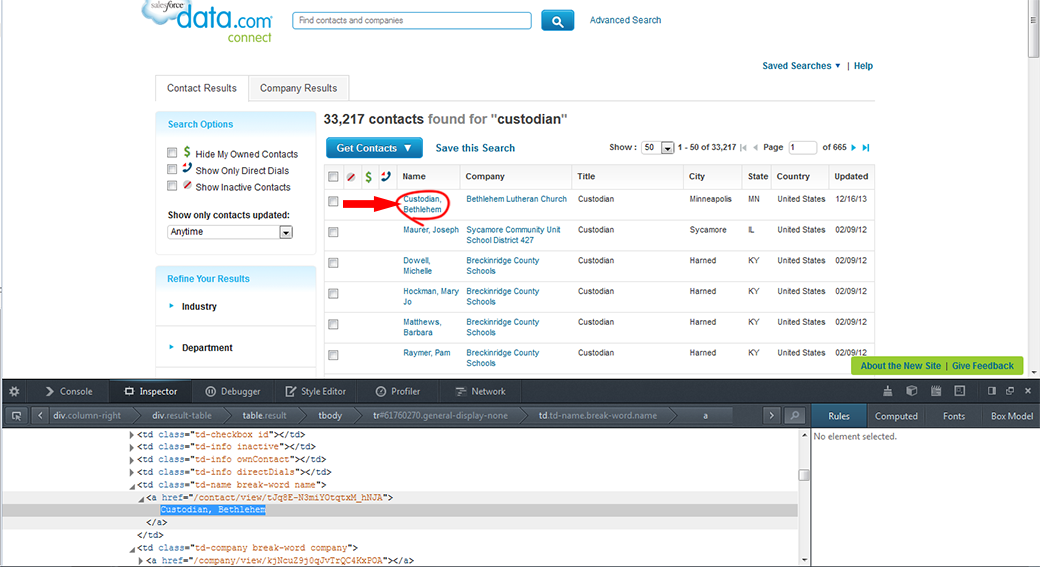Click About the New Site link

(x=900, y=365)
